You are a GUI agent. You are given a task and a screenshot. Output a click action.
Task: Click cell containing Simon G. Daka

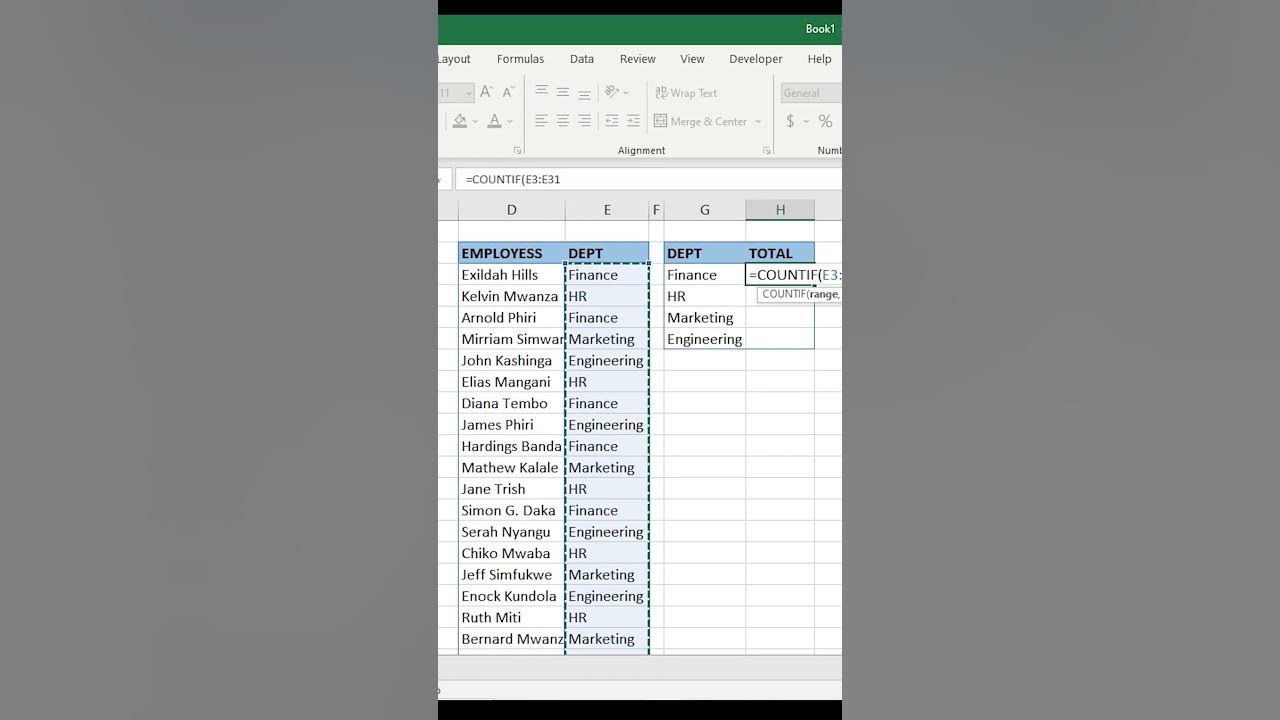[x=512, y=510]
